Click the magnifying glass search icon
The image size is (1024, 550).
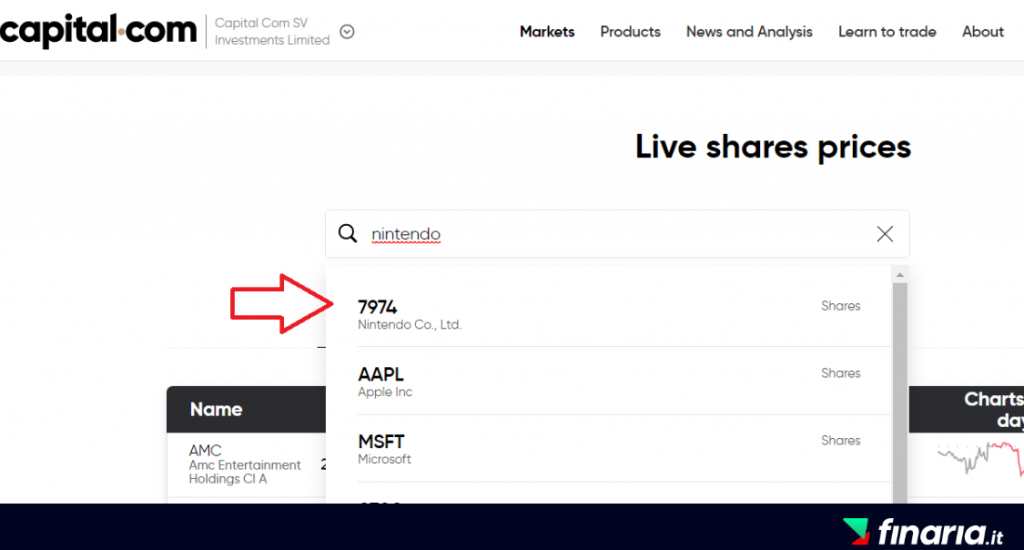click(347, 233)
